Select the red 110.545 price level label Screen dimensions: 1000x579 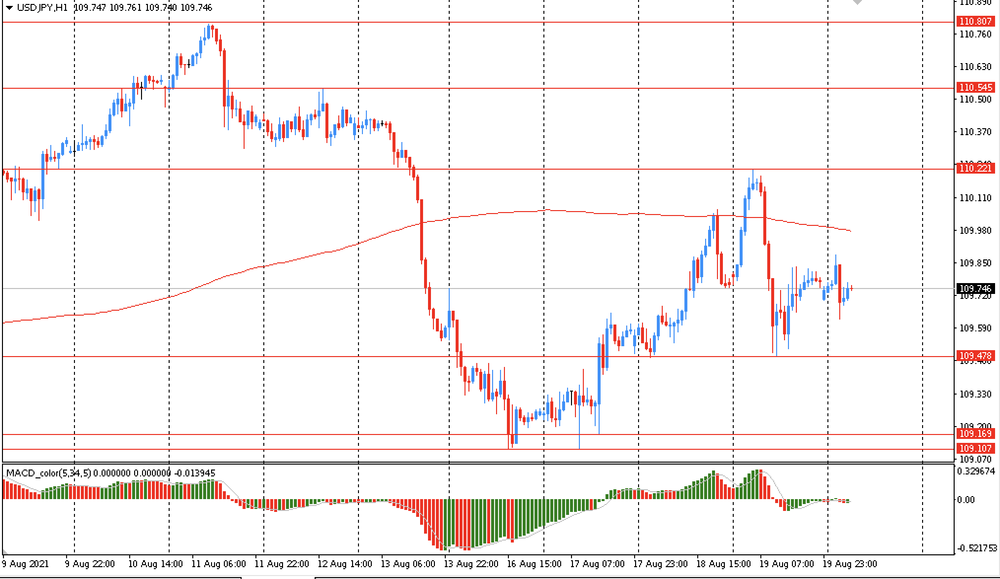(x=976, y=87)
